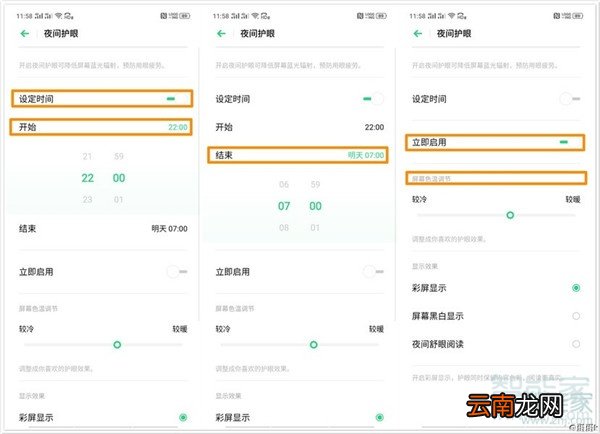Collapse 结束 time row in middle screen
Screen dimensions: 600x434
click(x=298, y=155)
